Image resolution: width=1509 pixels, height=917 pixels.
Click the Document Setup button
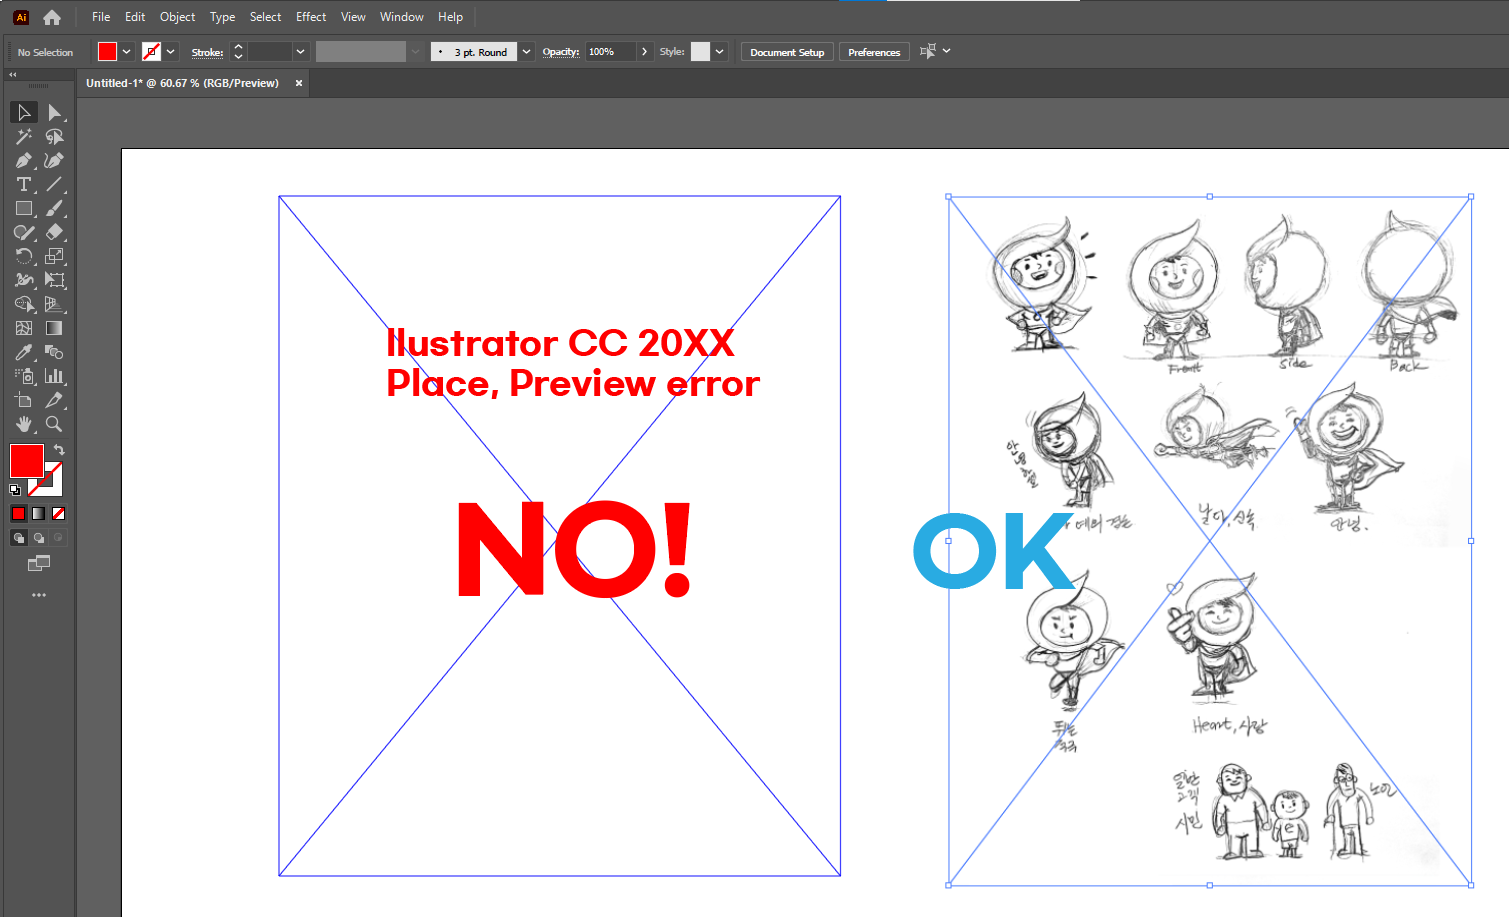coord(787,52)
